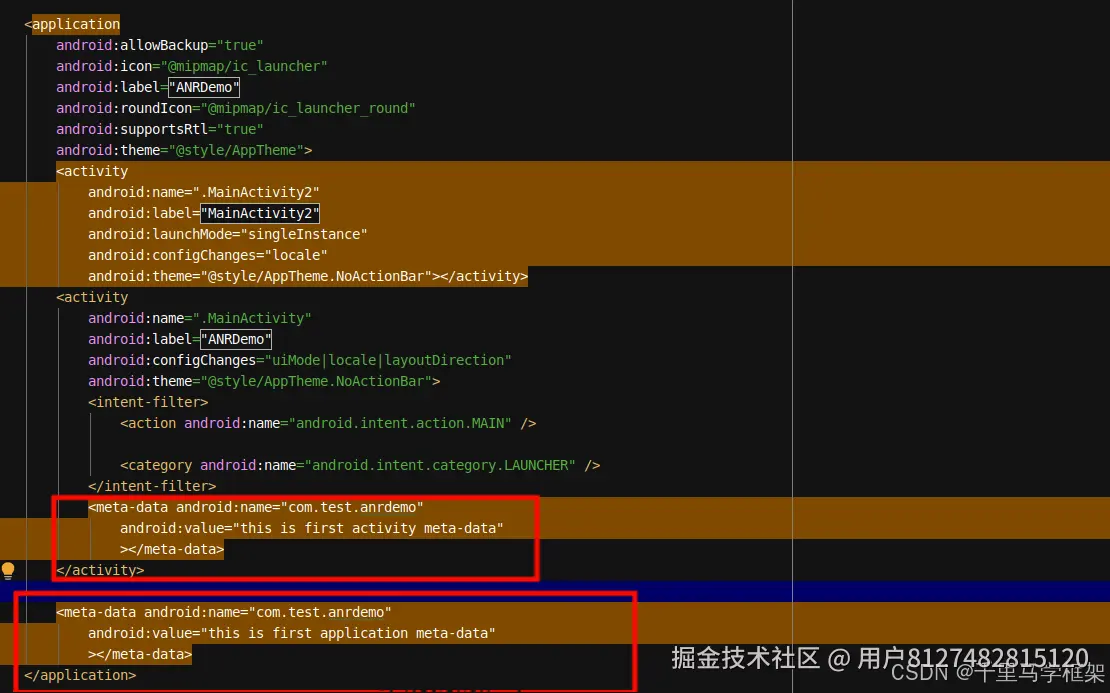Click the android:icon attribute name
The width and height of the screenshot is (1110, 693).
[104, 67]
